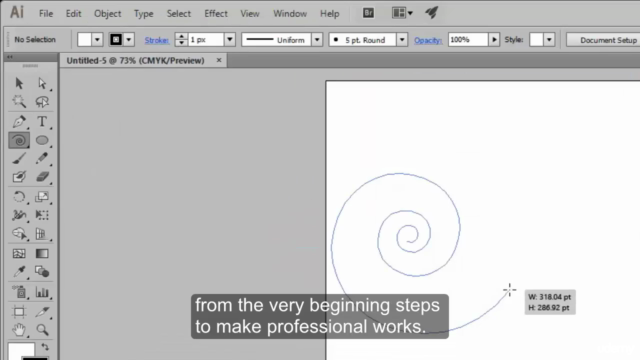Click the Stroke panel link
Image resolution: width=640 pixels, height=360 pixels.
(x=156, y=40)
